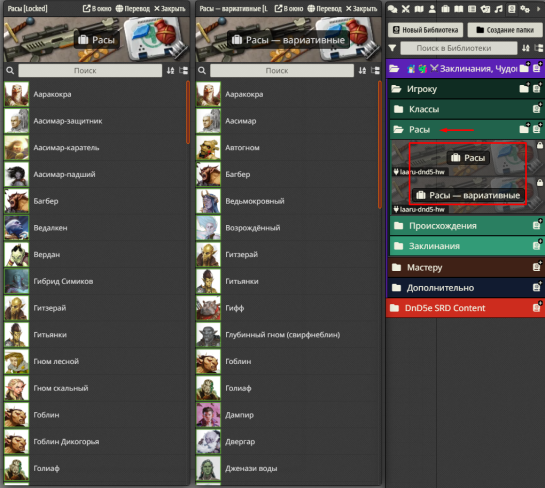Open Гном скальный in the Расы list
Image resolution: width=545 pixels, height=488 pixels.
[95, 388]
